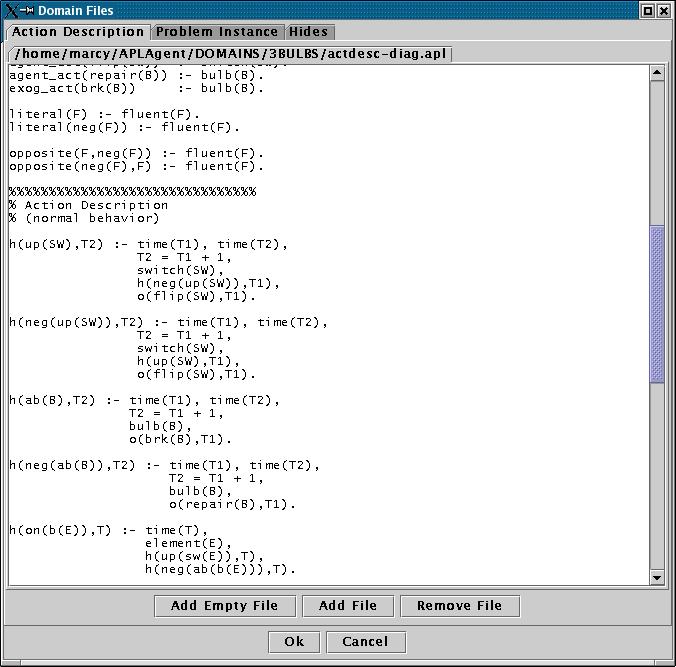Select the Hides tab
Viewport: 676px width, 667px height.
click(308, 32)
